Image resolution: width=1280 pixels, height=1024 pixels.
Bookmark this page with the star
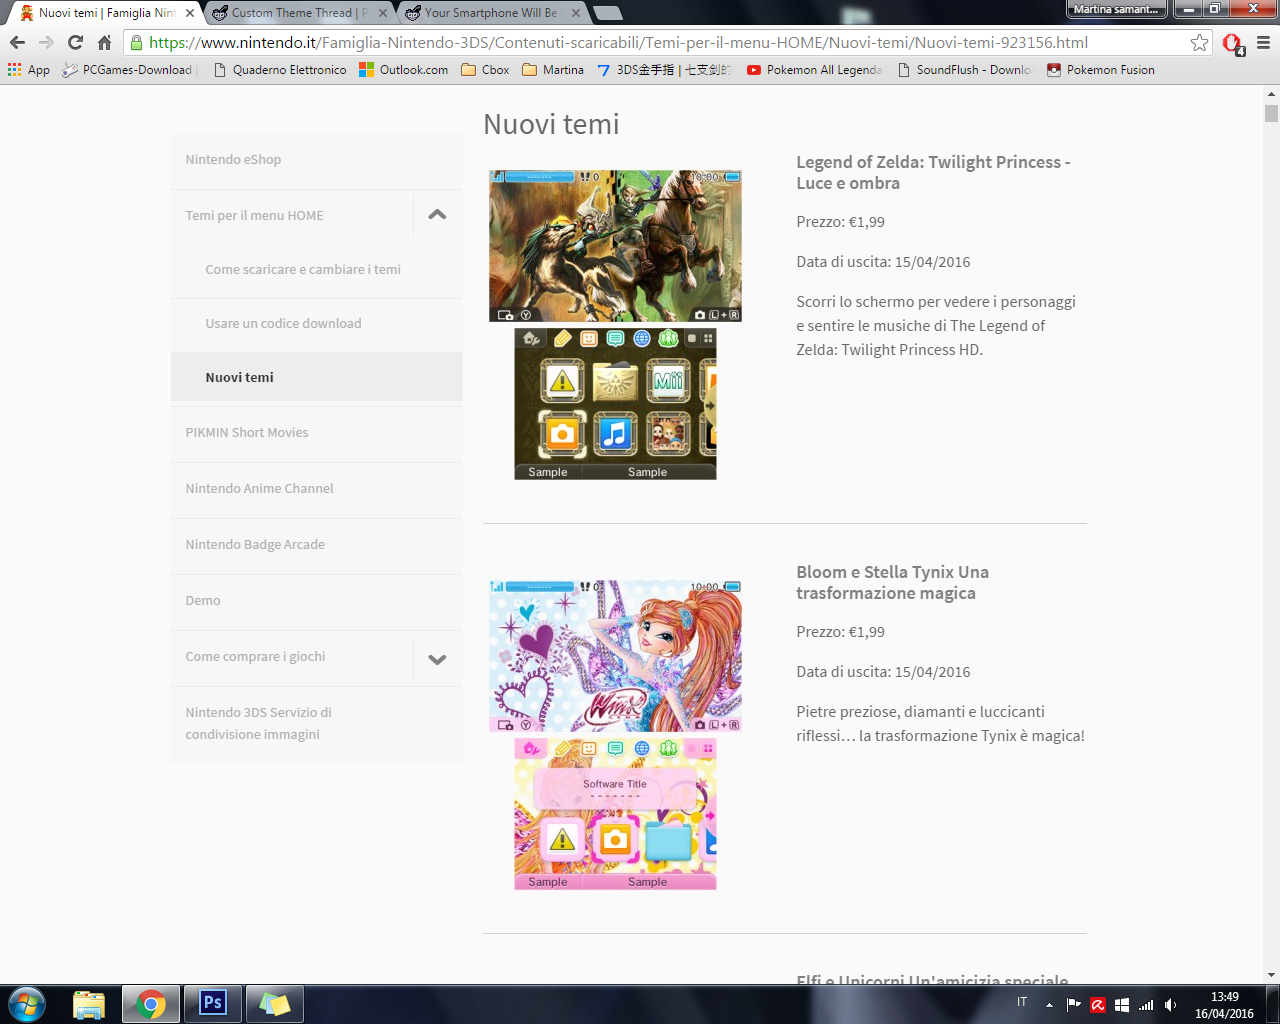click(1199, 42)
